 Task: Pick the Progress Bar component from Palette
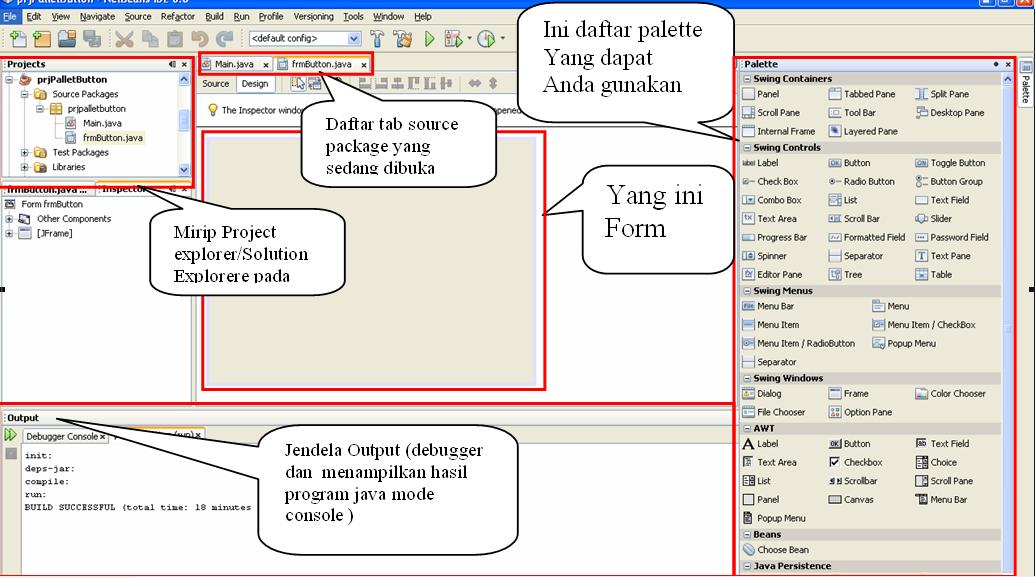(x=774, y=237)
